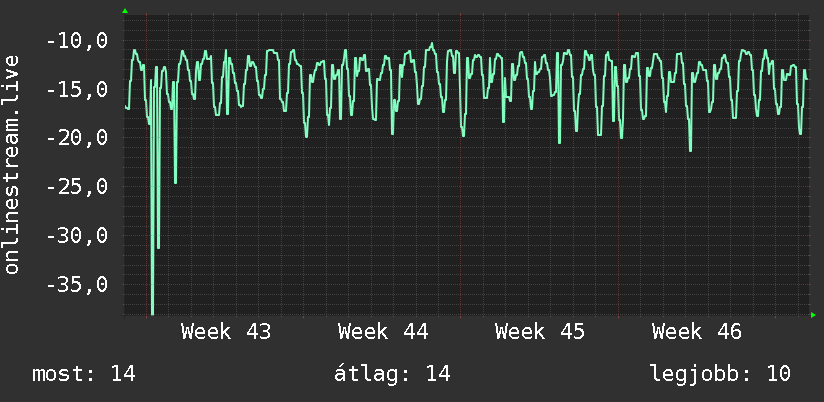Click the "Week 46" axis label

pos(697,332)
